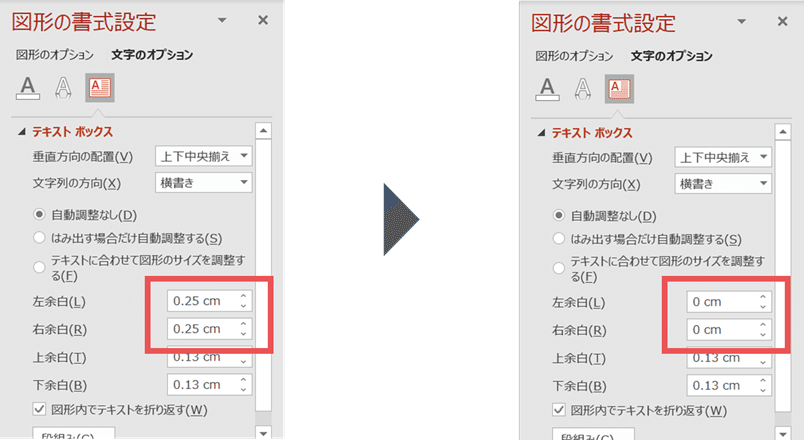The height and width of the screenshot is (440, 804).
Task: Increase 左余白 value in right panel
Action: pyautogui.click(x=763, y=297)
